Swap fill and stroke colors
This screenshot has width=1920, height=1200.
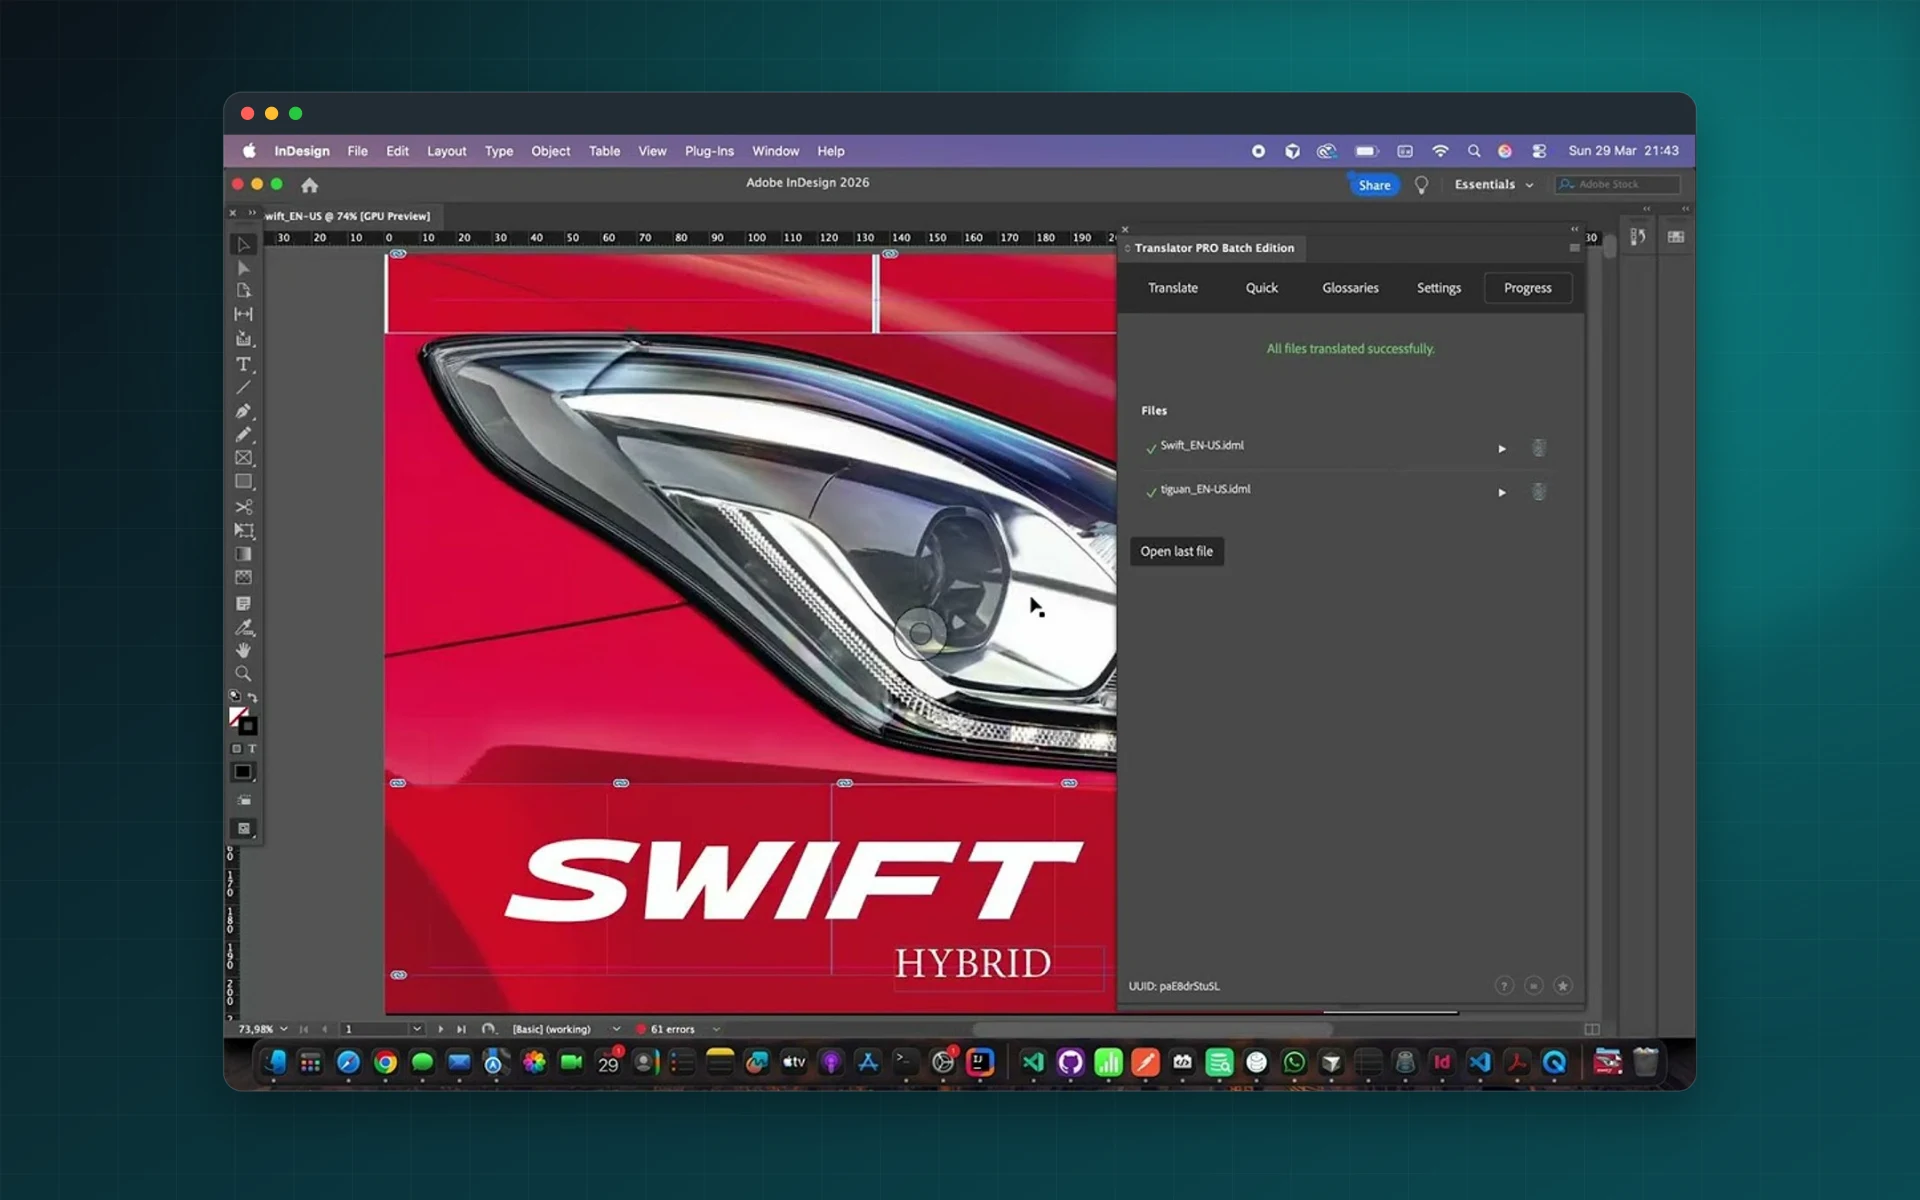(253, 697)
